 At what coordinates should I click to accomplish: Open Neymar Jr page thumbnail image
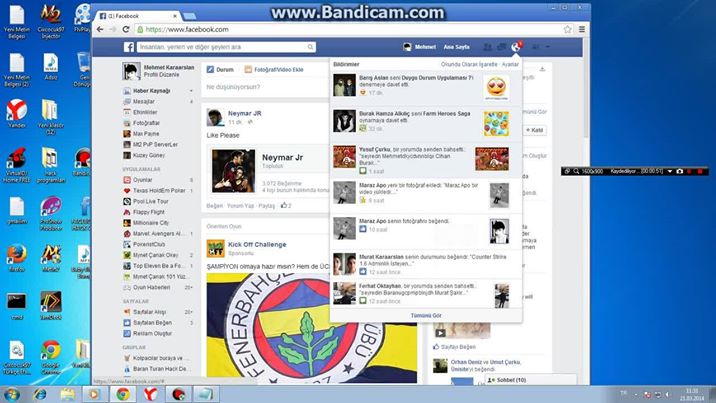point(233,171)
